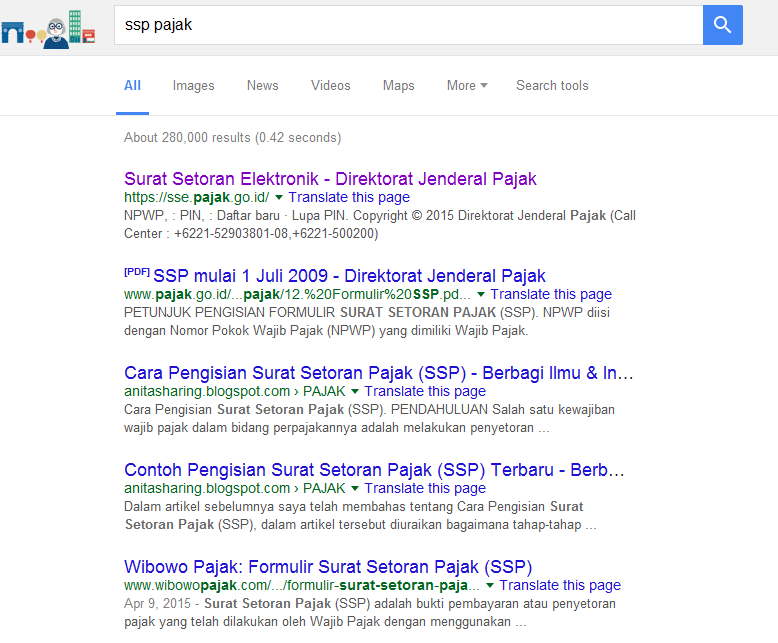Switch to the Maps tab
Image resolution: width=778 pixels, height=643 pixels.
(398, 85)
